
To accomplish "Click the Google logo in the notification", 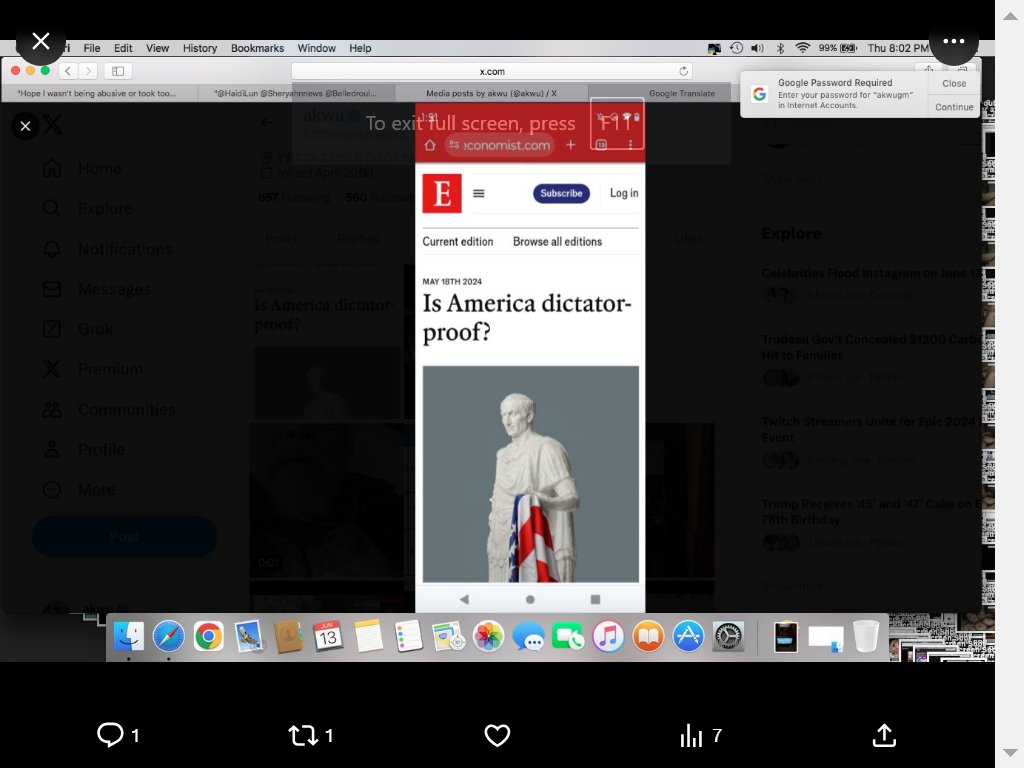I will pos(759,93).
